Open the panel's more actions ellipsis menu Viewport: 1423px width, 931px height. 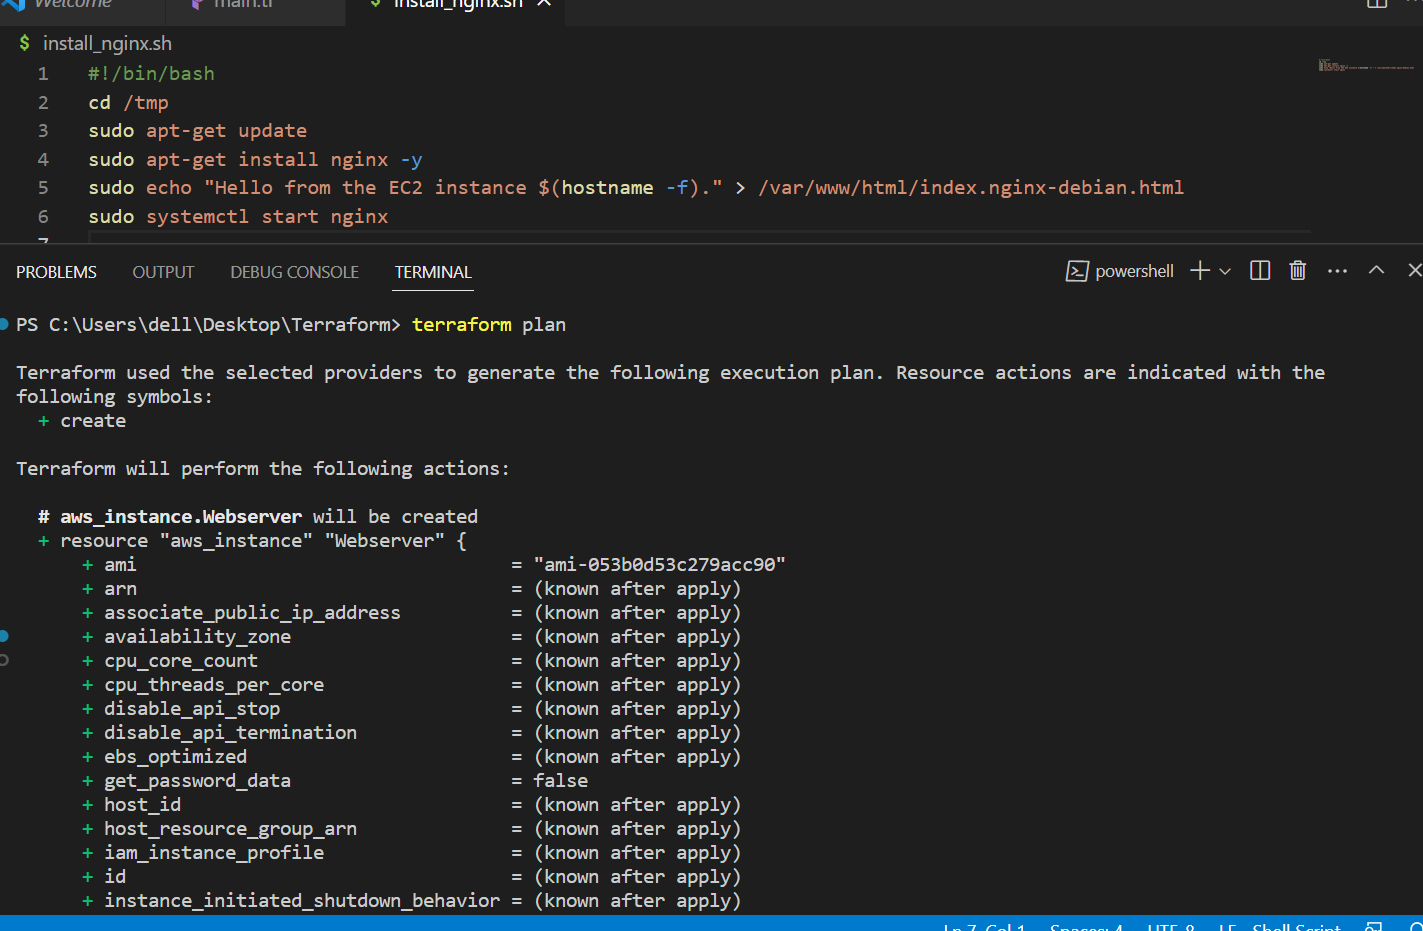[x=1337, y=271]
